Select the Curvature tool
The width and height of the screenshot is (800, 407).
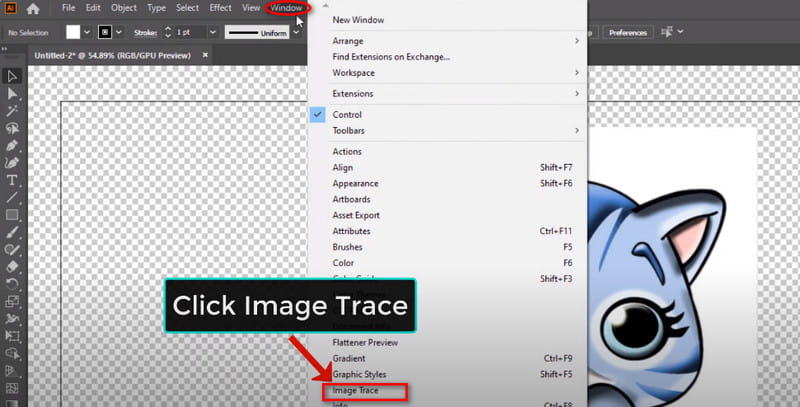coord(12,163)
